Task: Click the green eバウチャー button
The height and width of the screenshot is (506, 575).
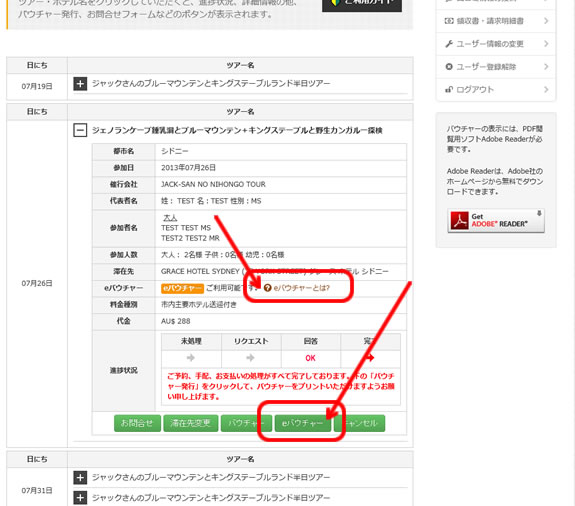Action: (303, 423)
